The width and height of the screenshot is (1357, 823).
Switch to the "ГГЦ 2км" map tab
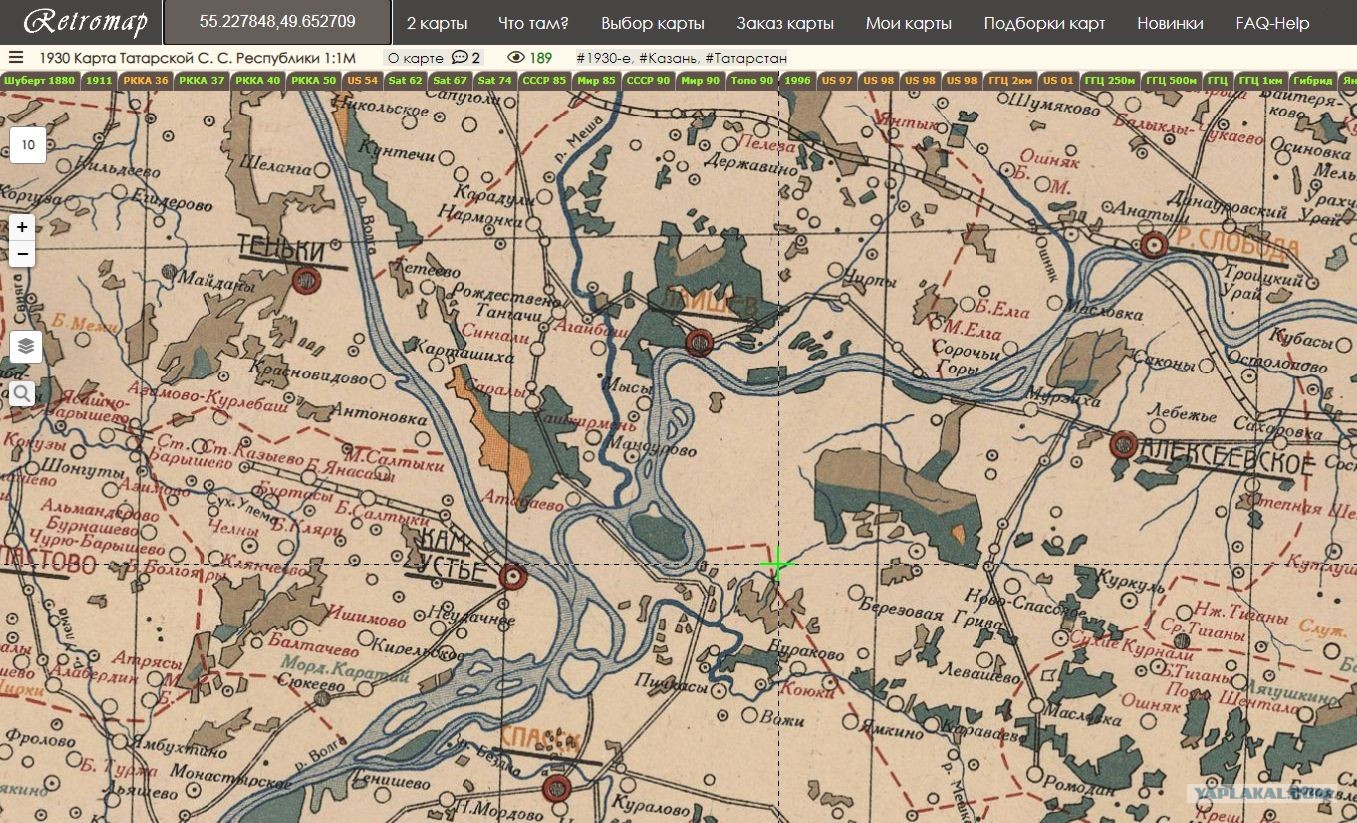click(1009, 80)
